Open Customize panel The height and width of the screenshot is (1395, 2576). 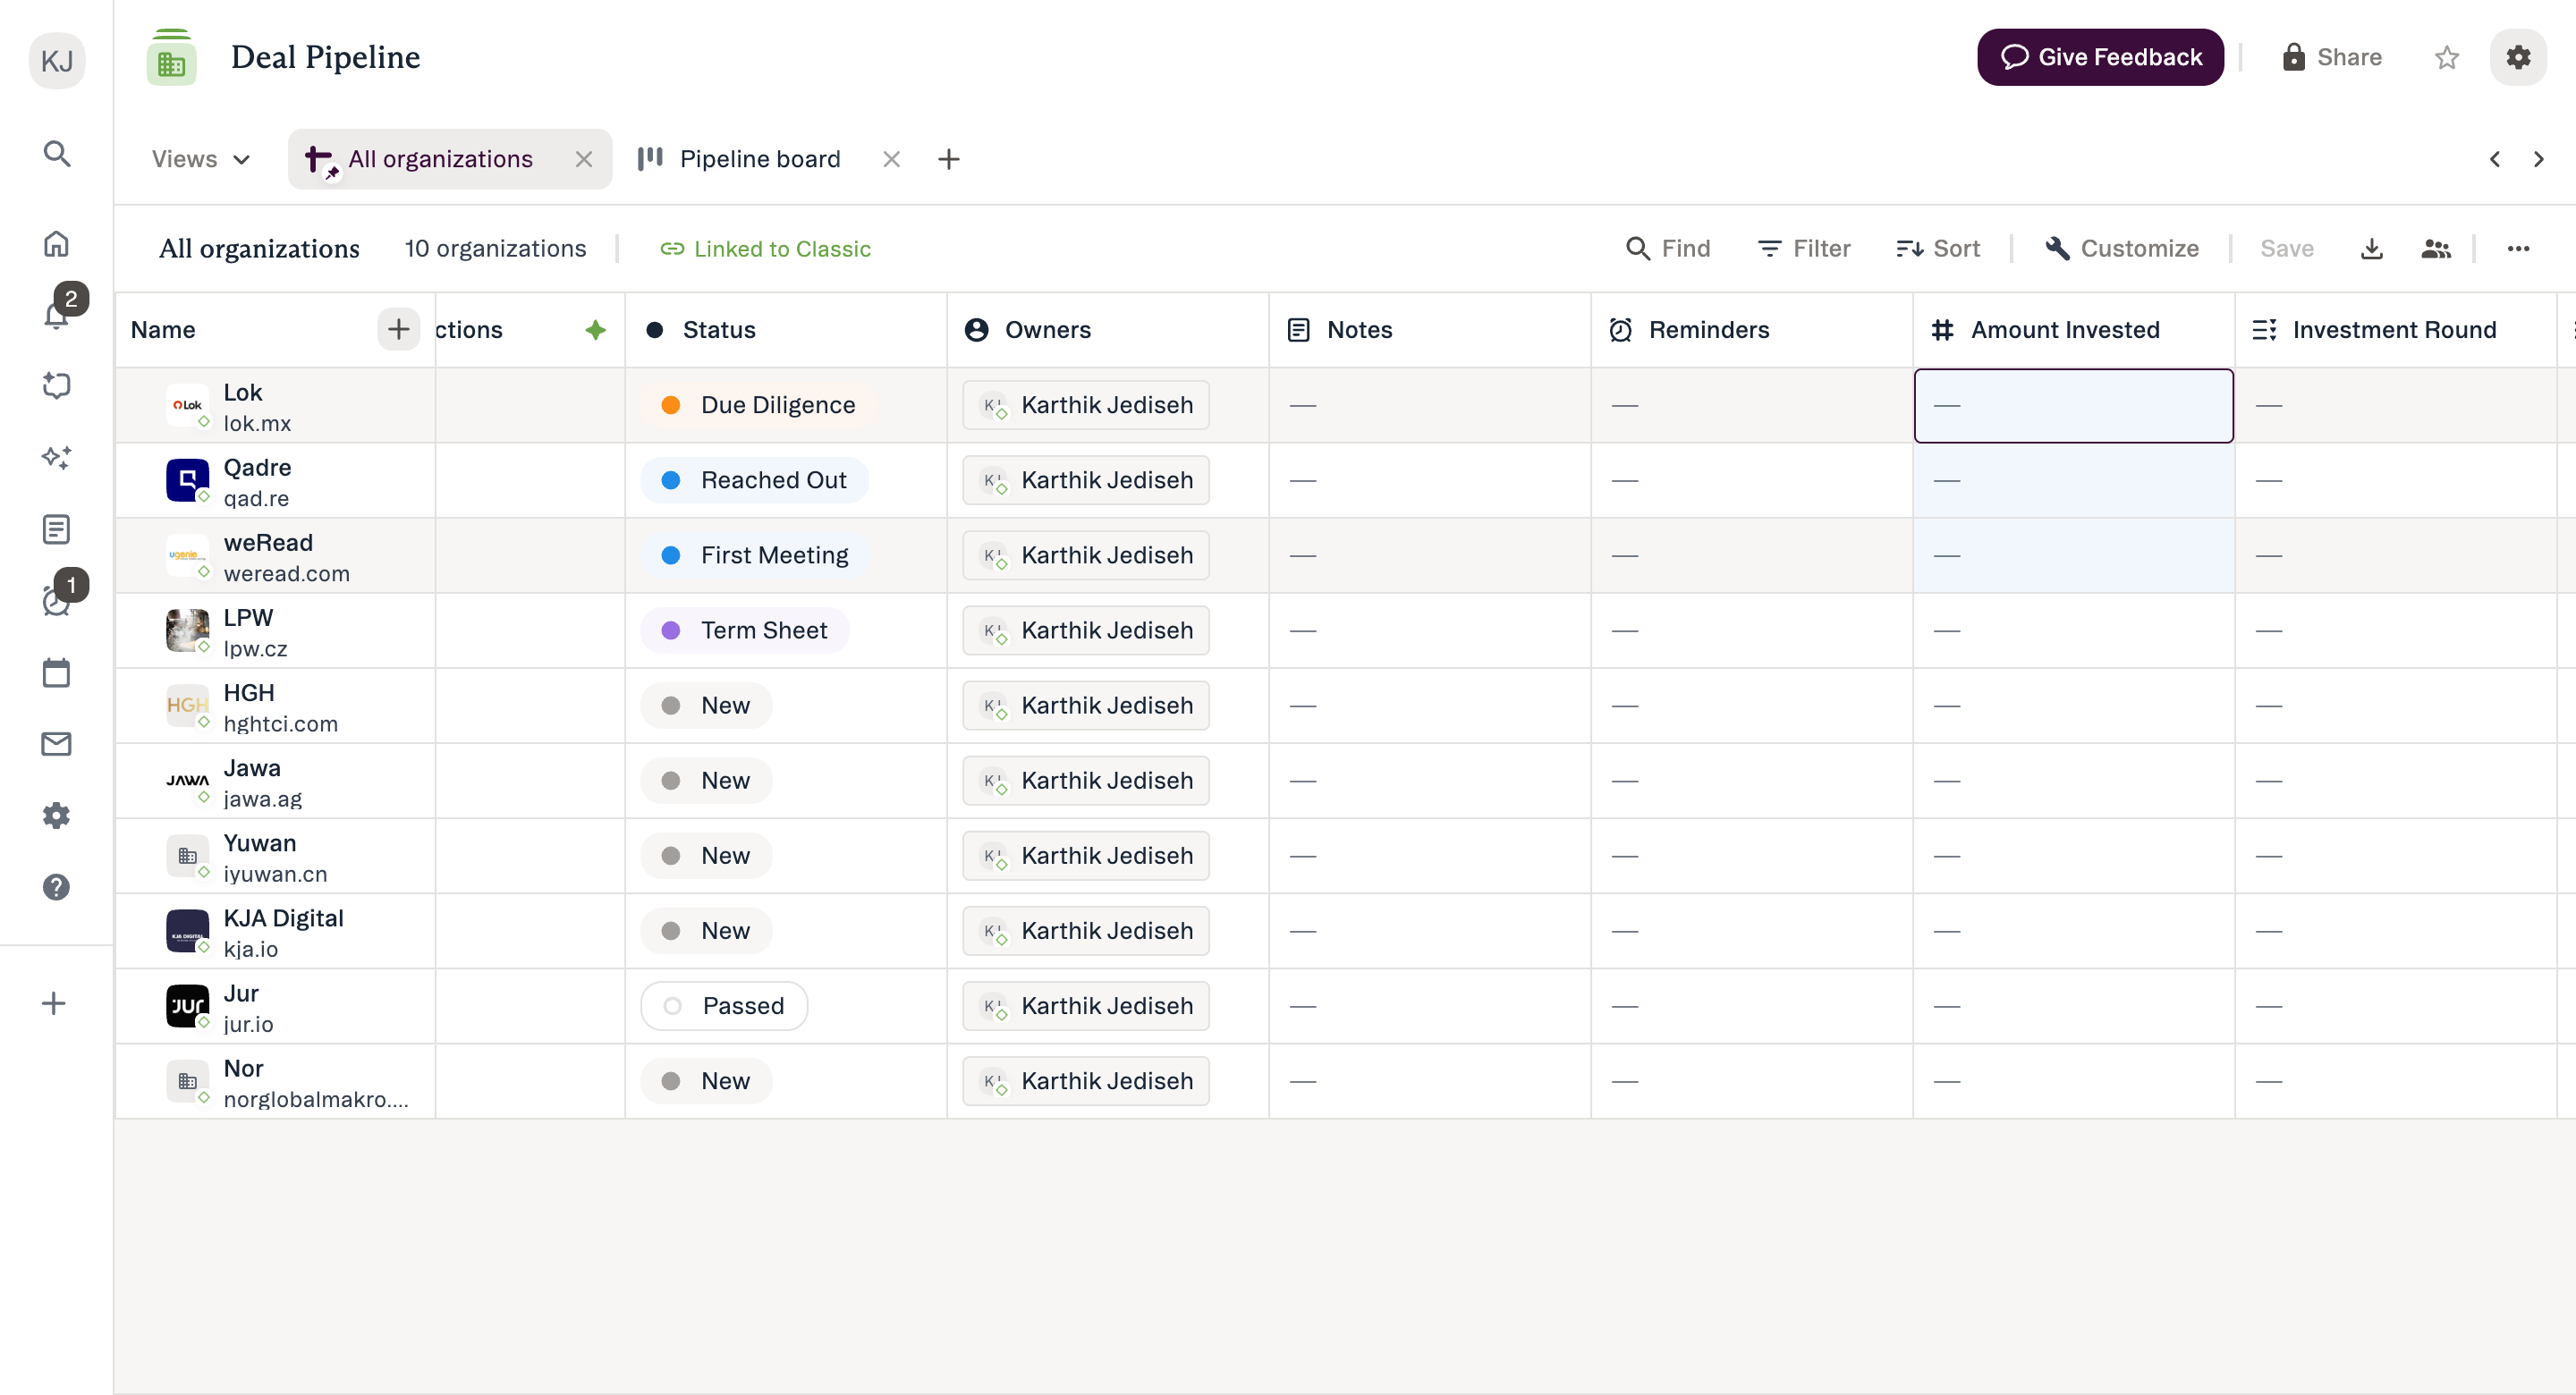pos(2122,249)
